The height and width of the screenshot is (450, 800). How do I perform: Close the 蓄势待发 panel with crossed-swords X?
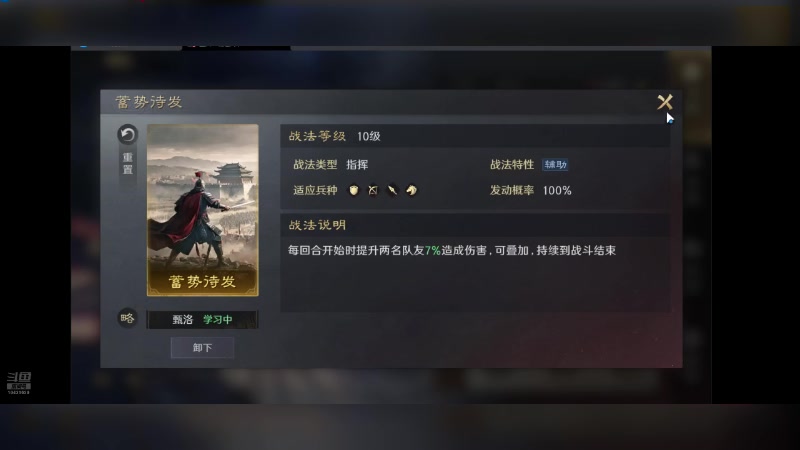coord(665,102)
